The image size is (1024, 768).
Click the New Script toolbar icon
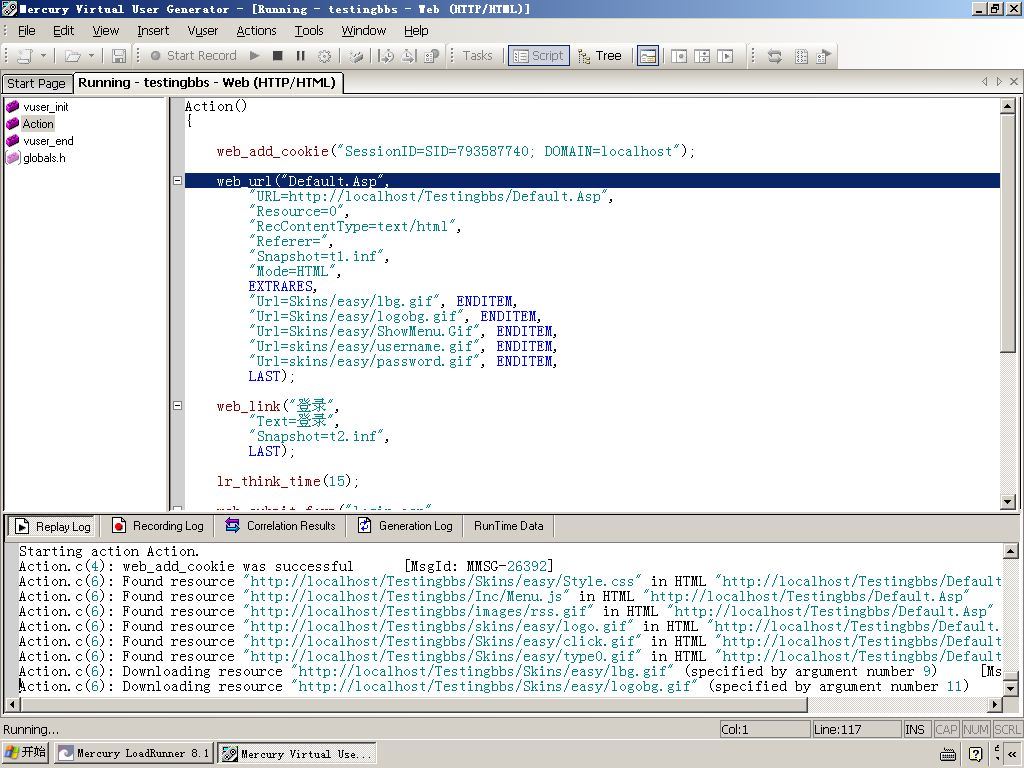(x=25, y=56)
